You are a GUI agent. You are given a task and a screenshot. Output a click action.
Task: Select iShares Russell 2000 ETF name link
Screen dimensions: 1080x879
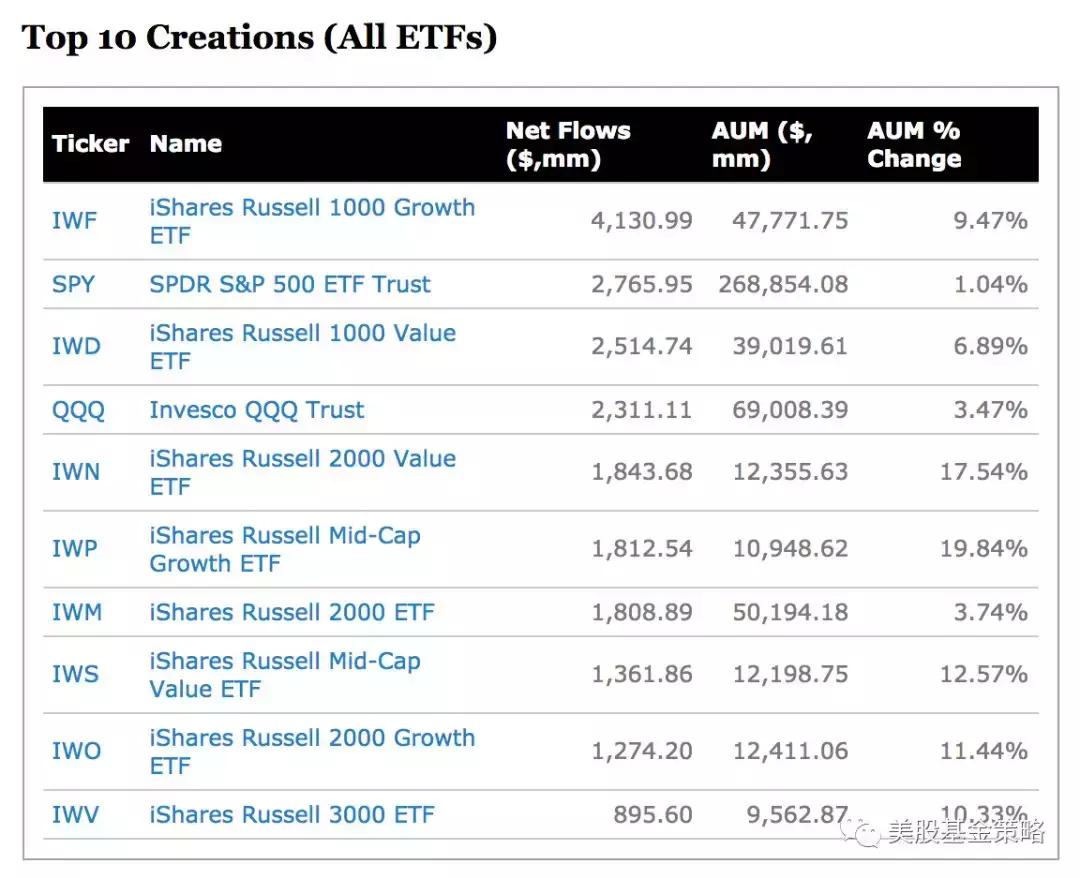coord(292,612)
